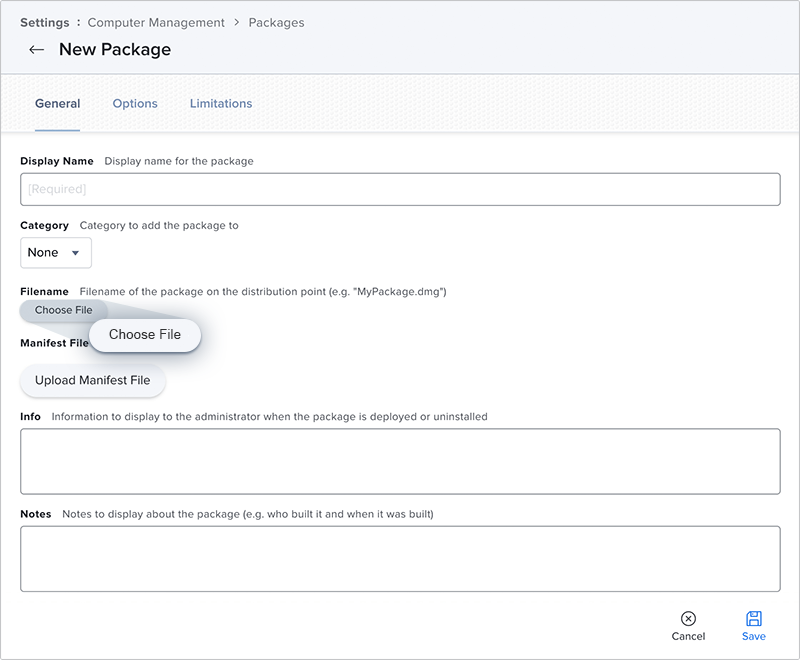Open the Packages breadcrumb link
Viewport: 800px width, 660px height.
(x=276, y=22)
